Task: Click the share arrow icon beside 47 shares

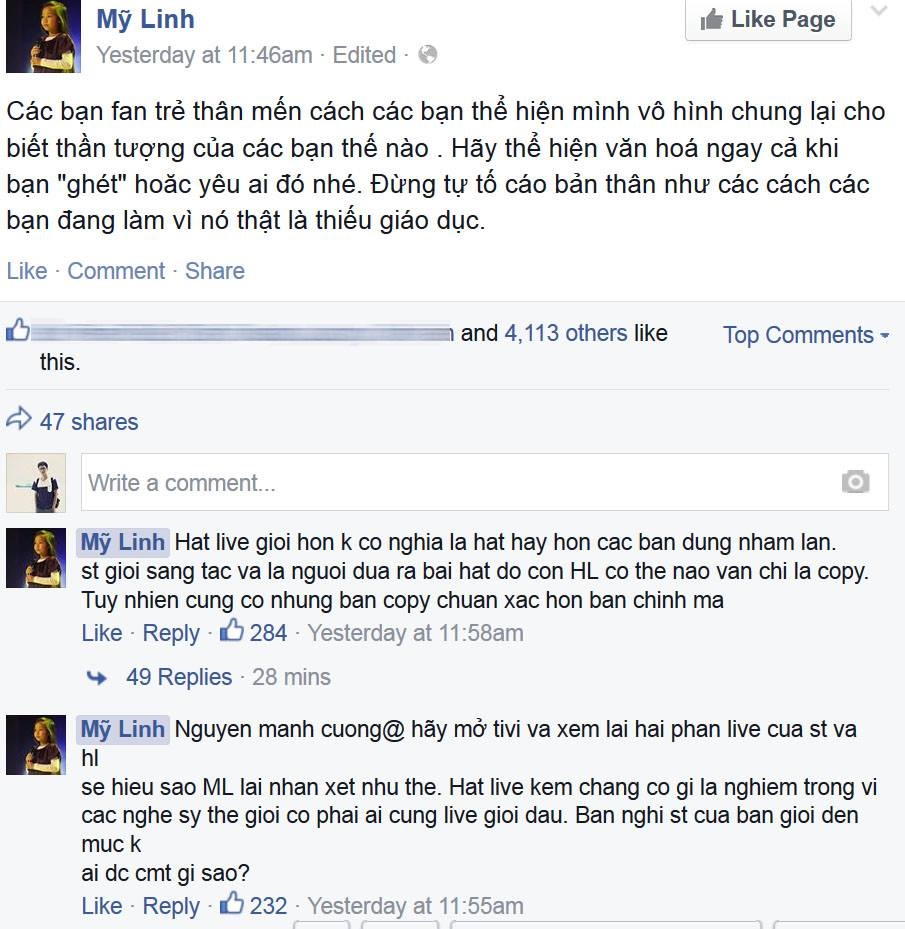Action: [x=18, y=419]
